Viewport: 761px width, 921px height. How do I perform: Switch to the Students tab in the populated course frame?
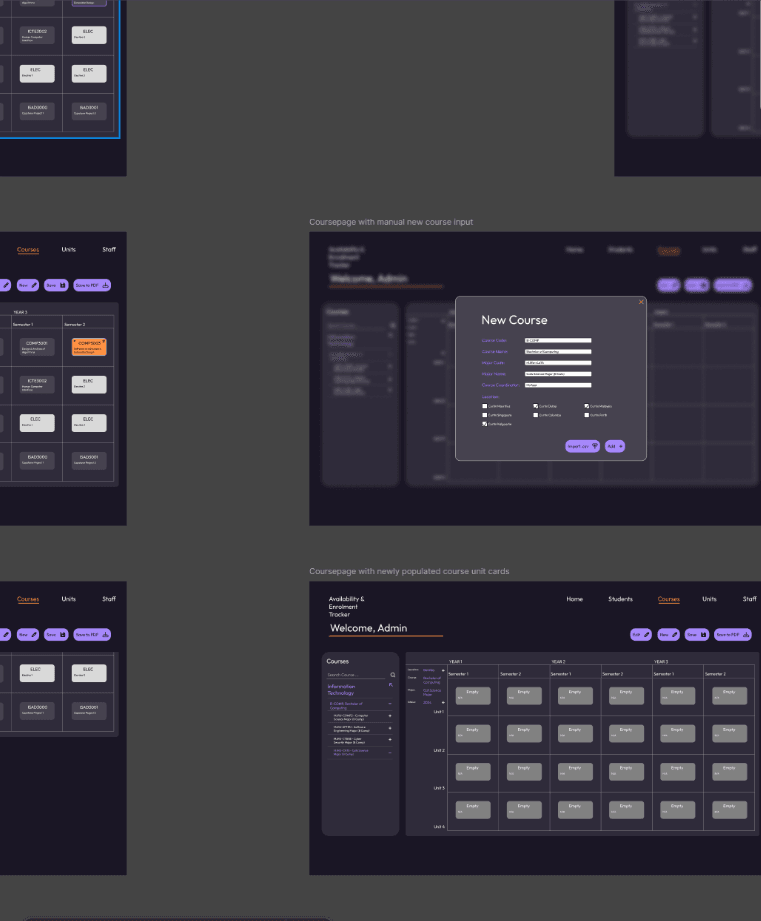click(620, 599)
